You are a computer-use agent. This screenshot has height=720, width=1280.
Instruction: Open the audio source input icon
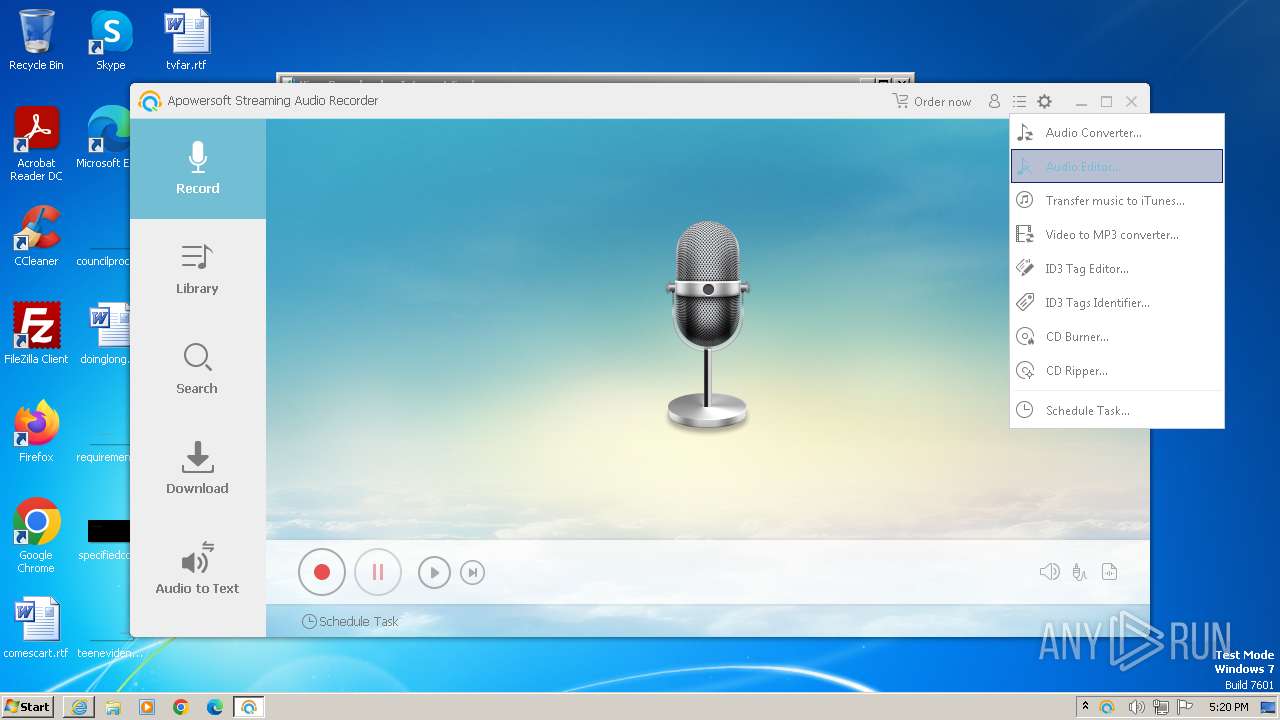[1079, 572]
